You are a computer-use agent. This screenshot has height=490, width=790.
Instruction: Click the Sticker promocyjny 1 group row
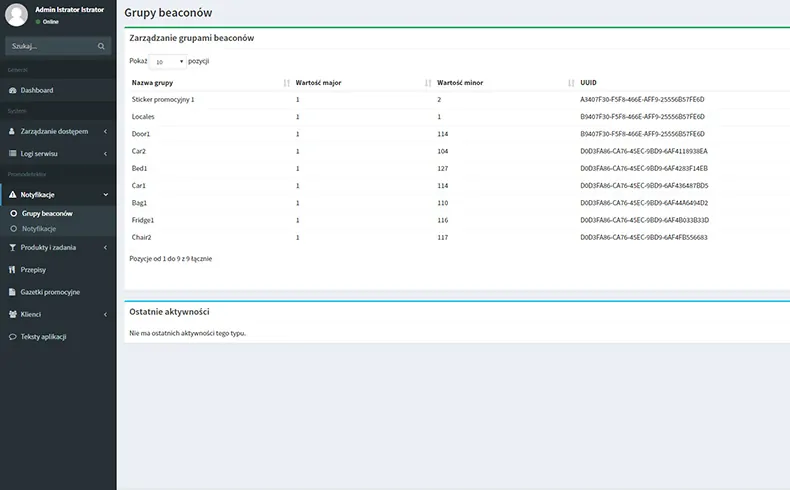(x=163, y=100)
